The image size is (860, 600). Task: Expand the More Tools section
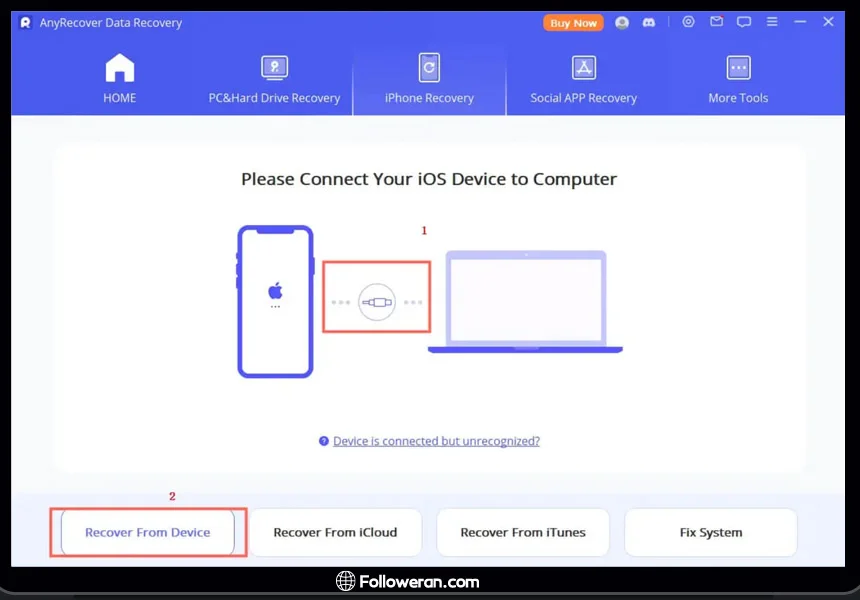pos(738,80)
